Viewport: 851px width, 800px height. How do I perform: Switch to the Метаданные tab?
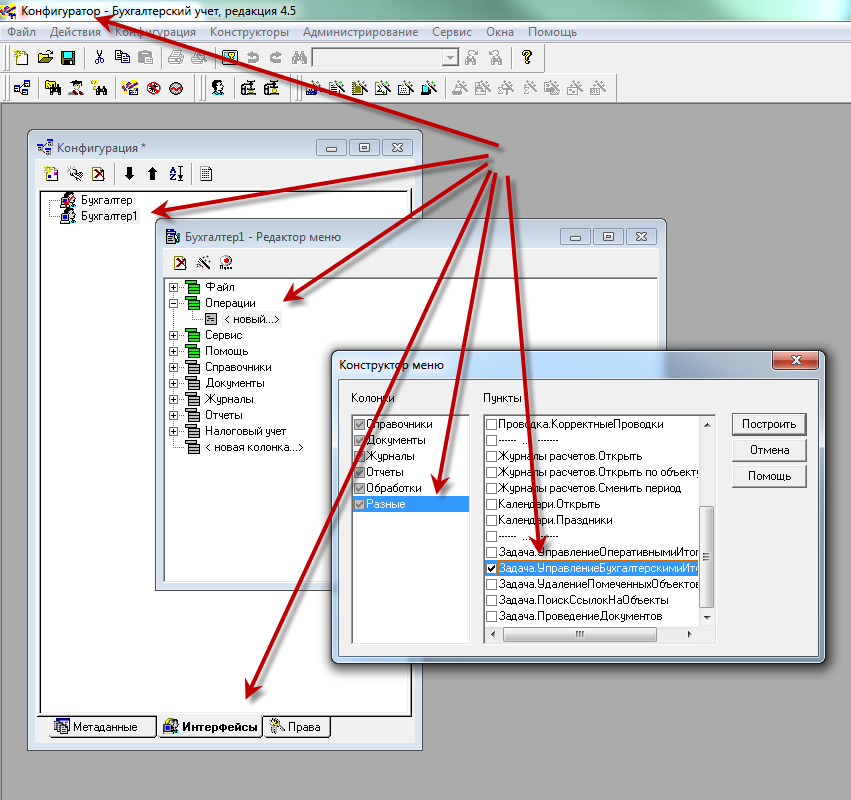(x=96, y=727)
